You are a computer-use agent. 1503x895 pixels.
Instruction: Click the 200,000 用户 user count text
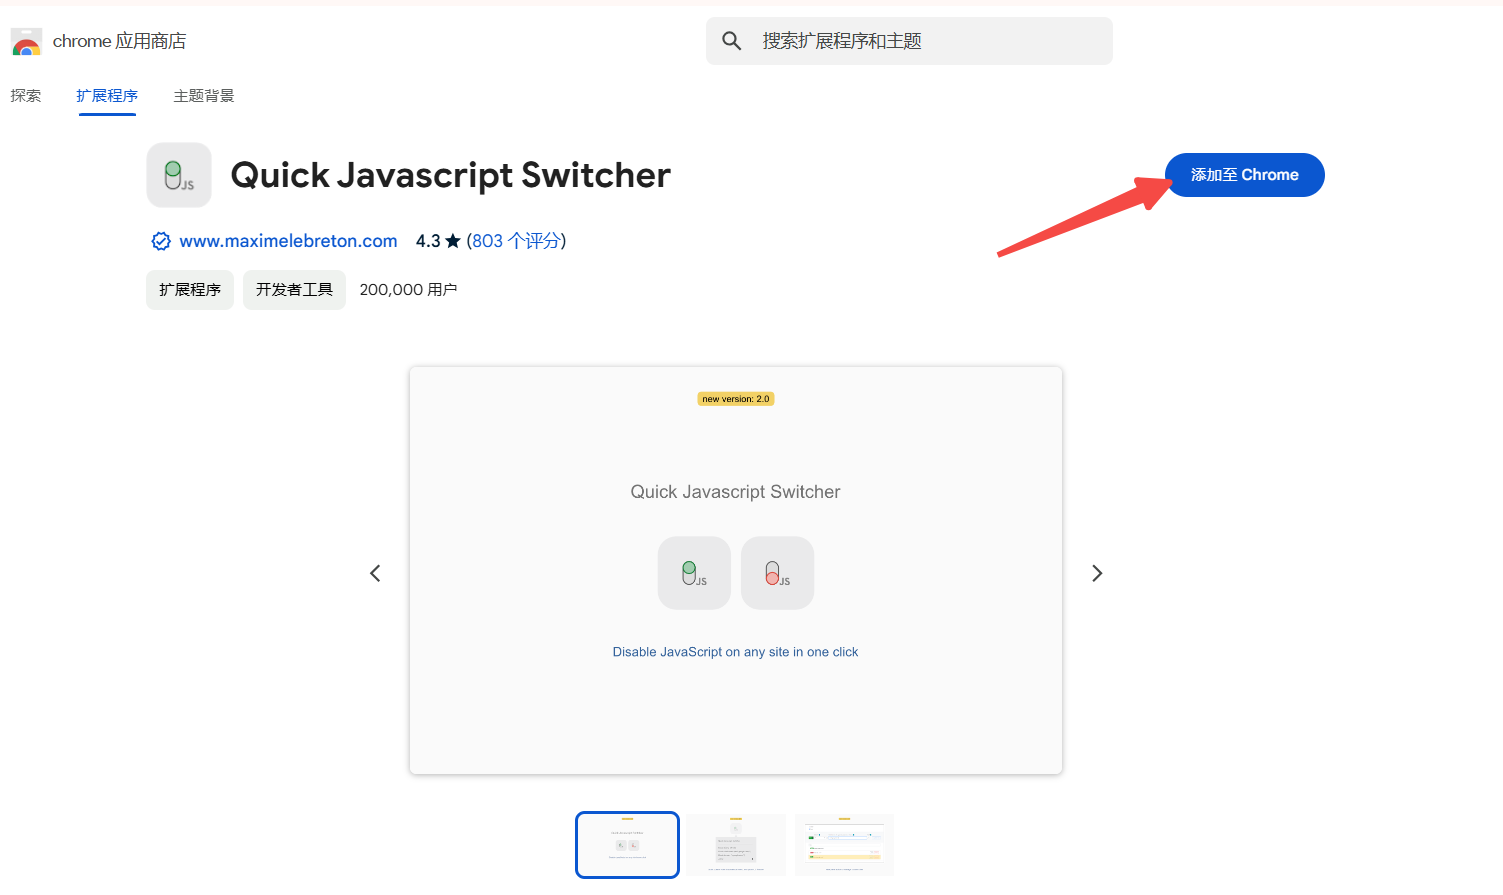coord(408,290)
